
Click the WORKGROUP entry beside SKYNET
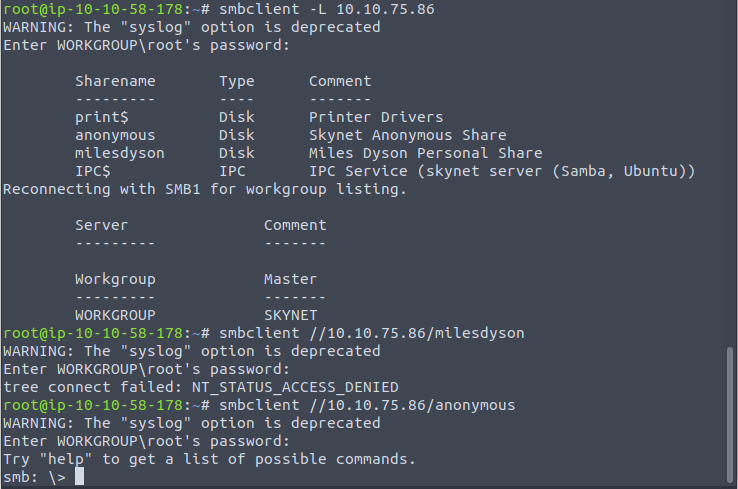[115, 315]
